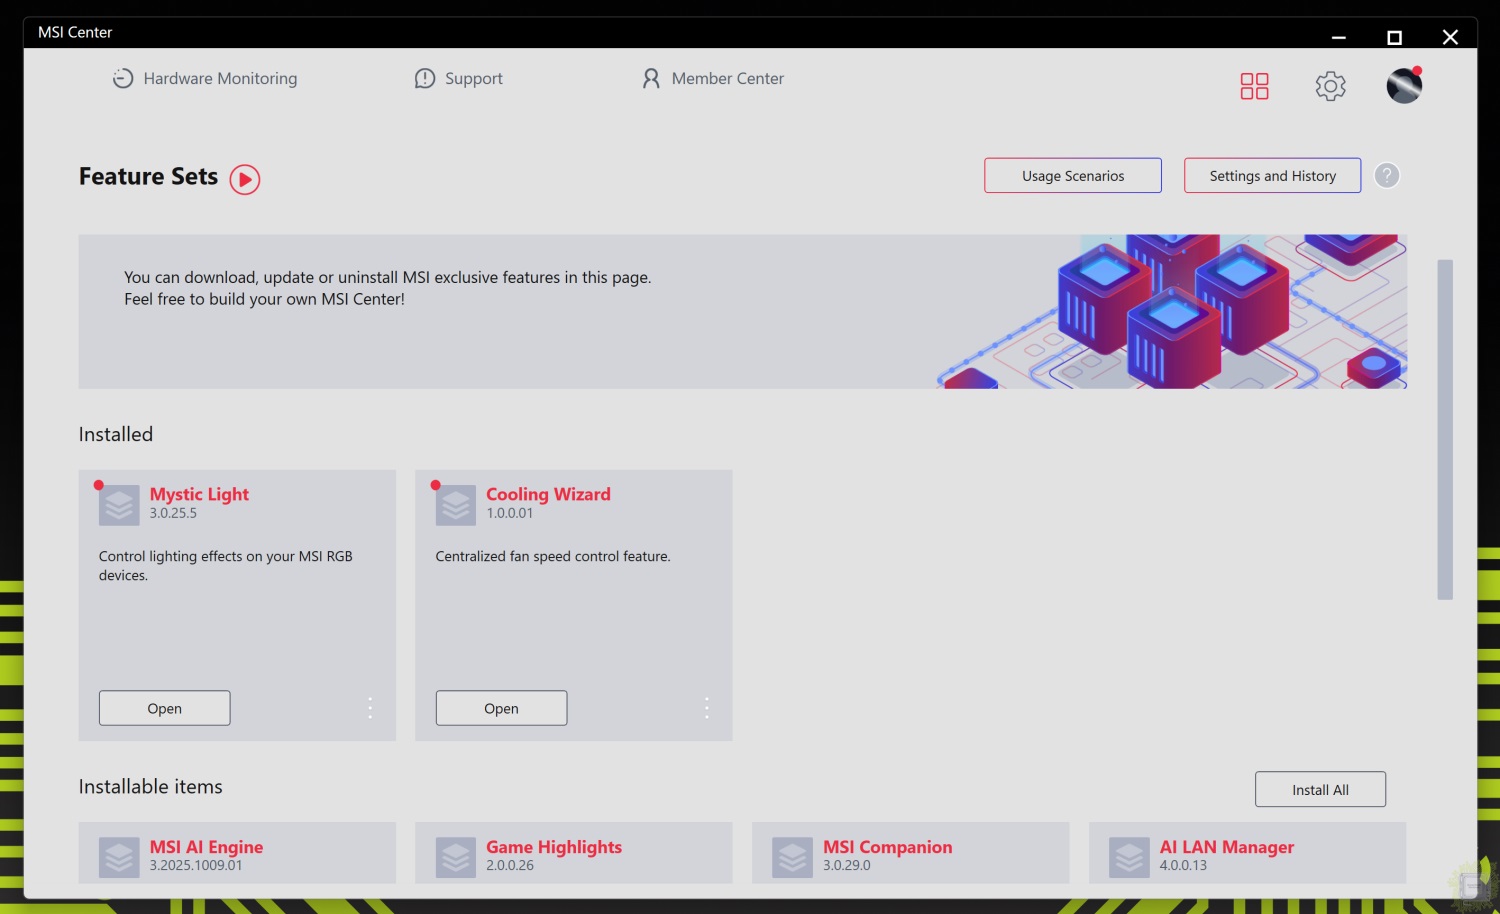Screen dimensions: 1500x914
Task: Open the settings gear icon
Action: 1330,86
